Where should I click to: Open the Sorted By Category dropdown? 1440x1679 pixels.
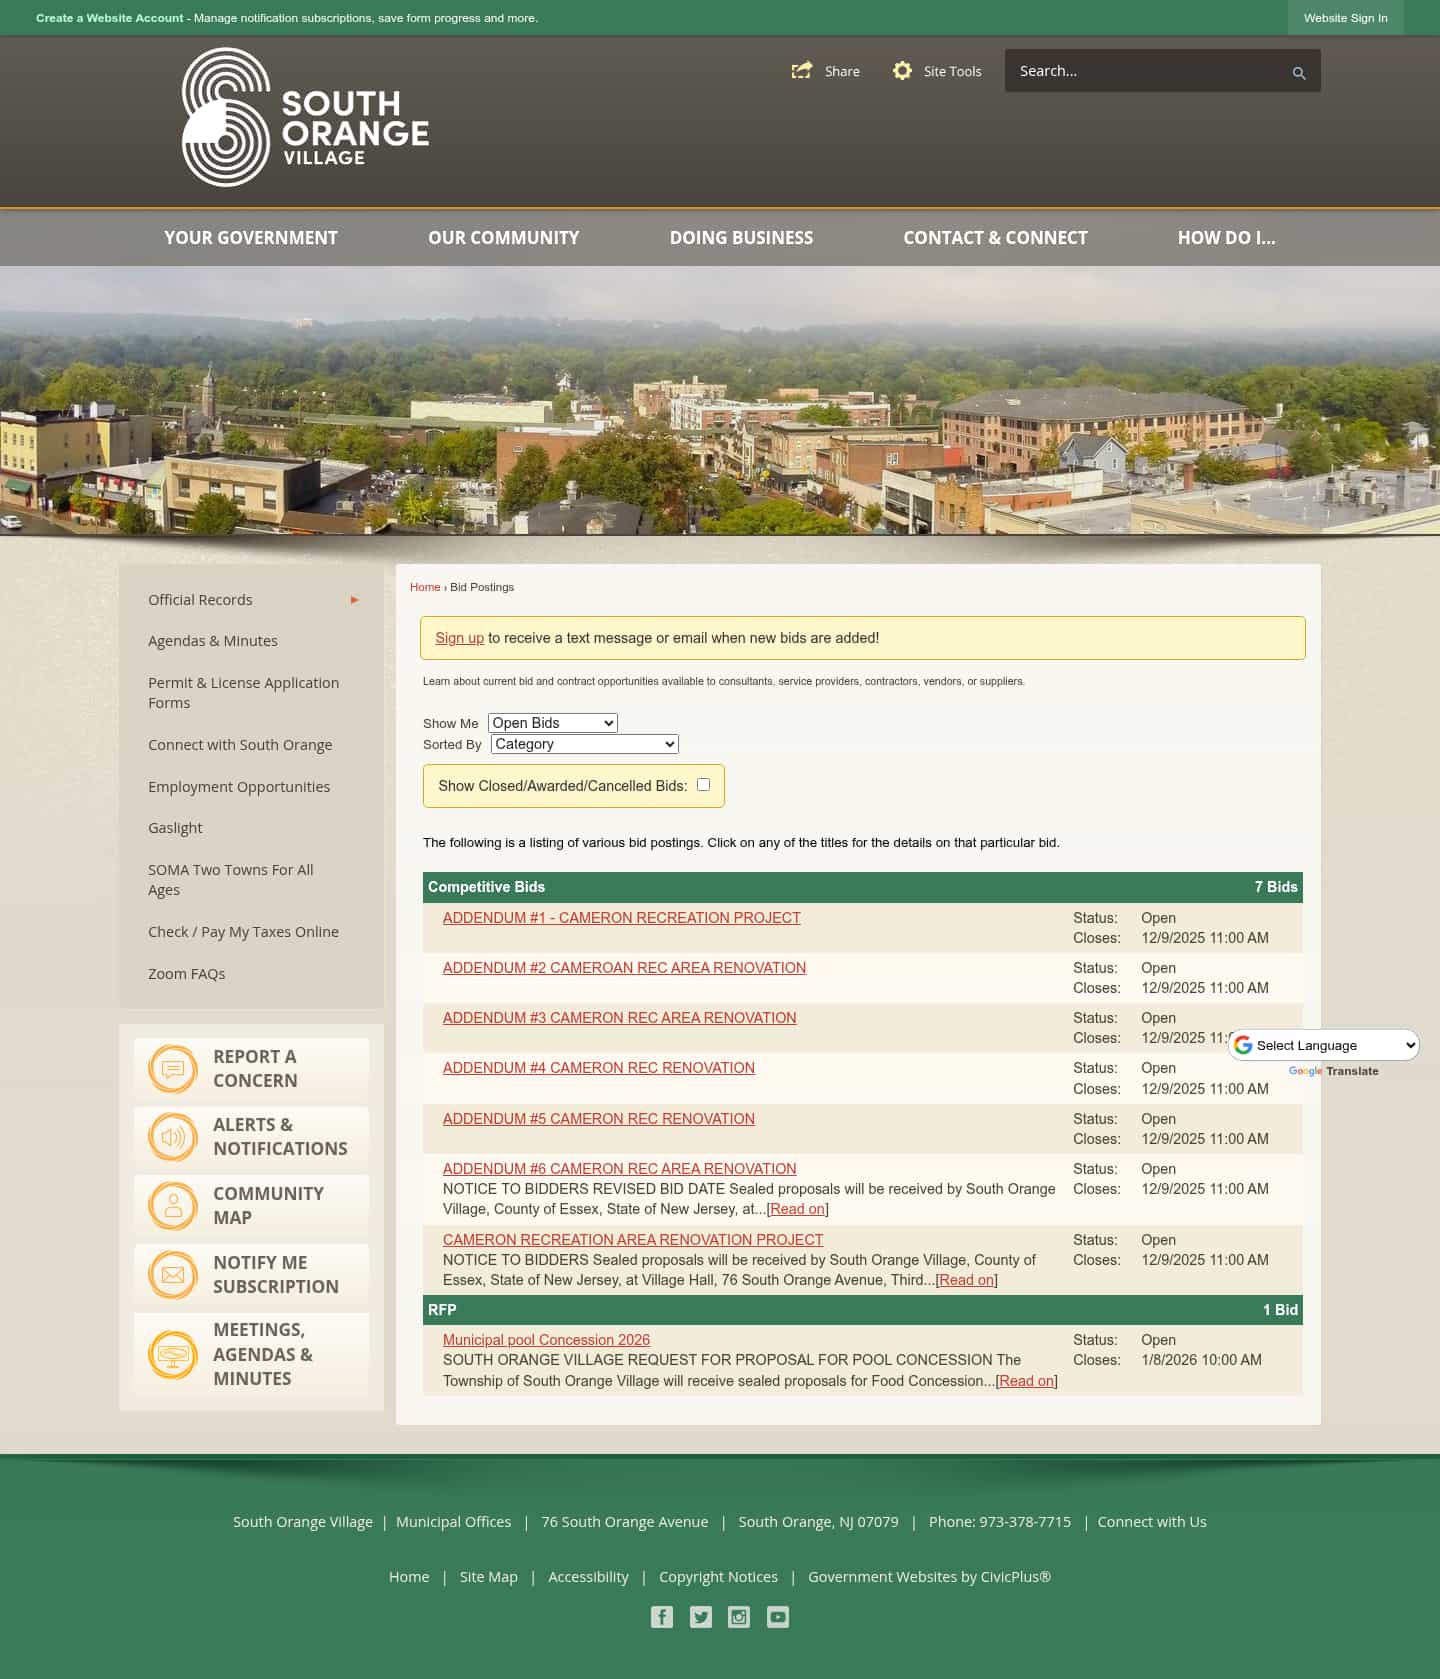tap(585, 744)
